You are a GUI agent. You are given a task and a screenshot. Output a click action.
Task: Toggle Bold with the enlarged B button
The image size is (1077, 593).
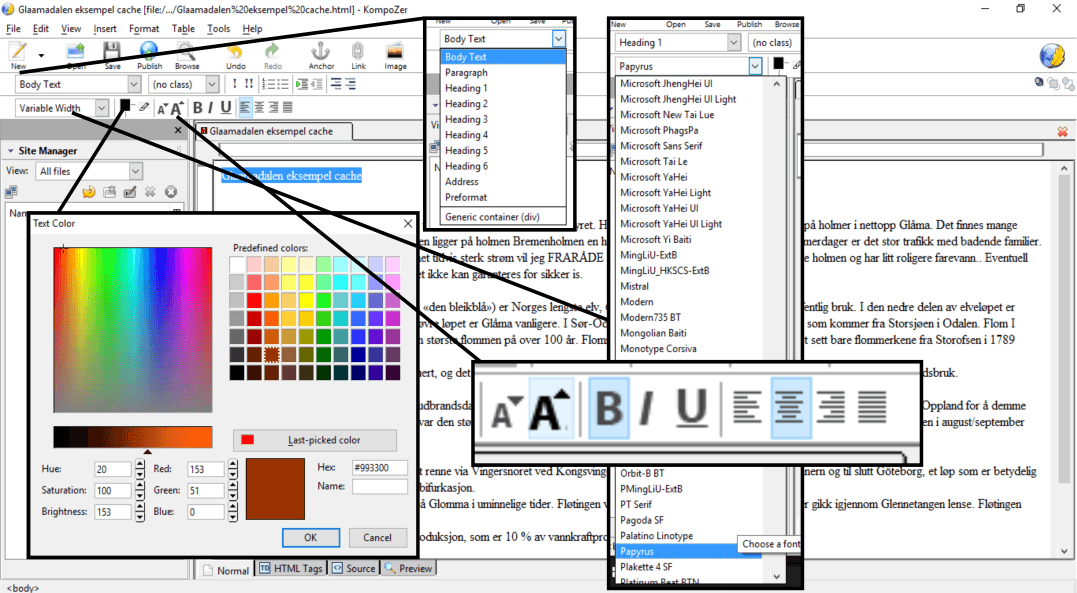(609, 408)
